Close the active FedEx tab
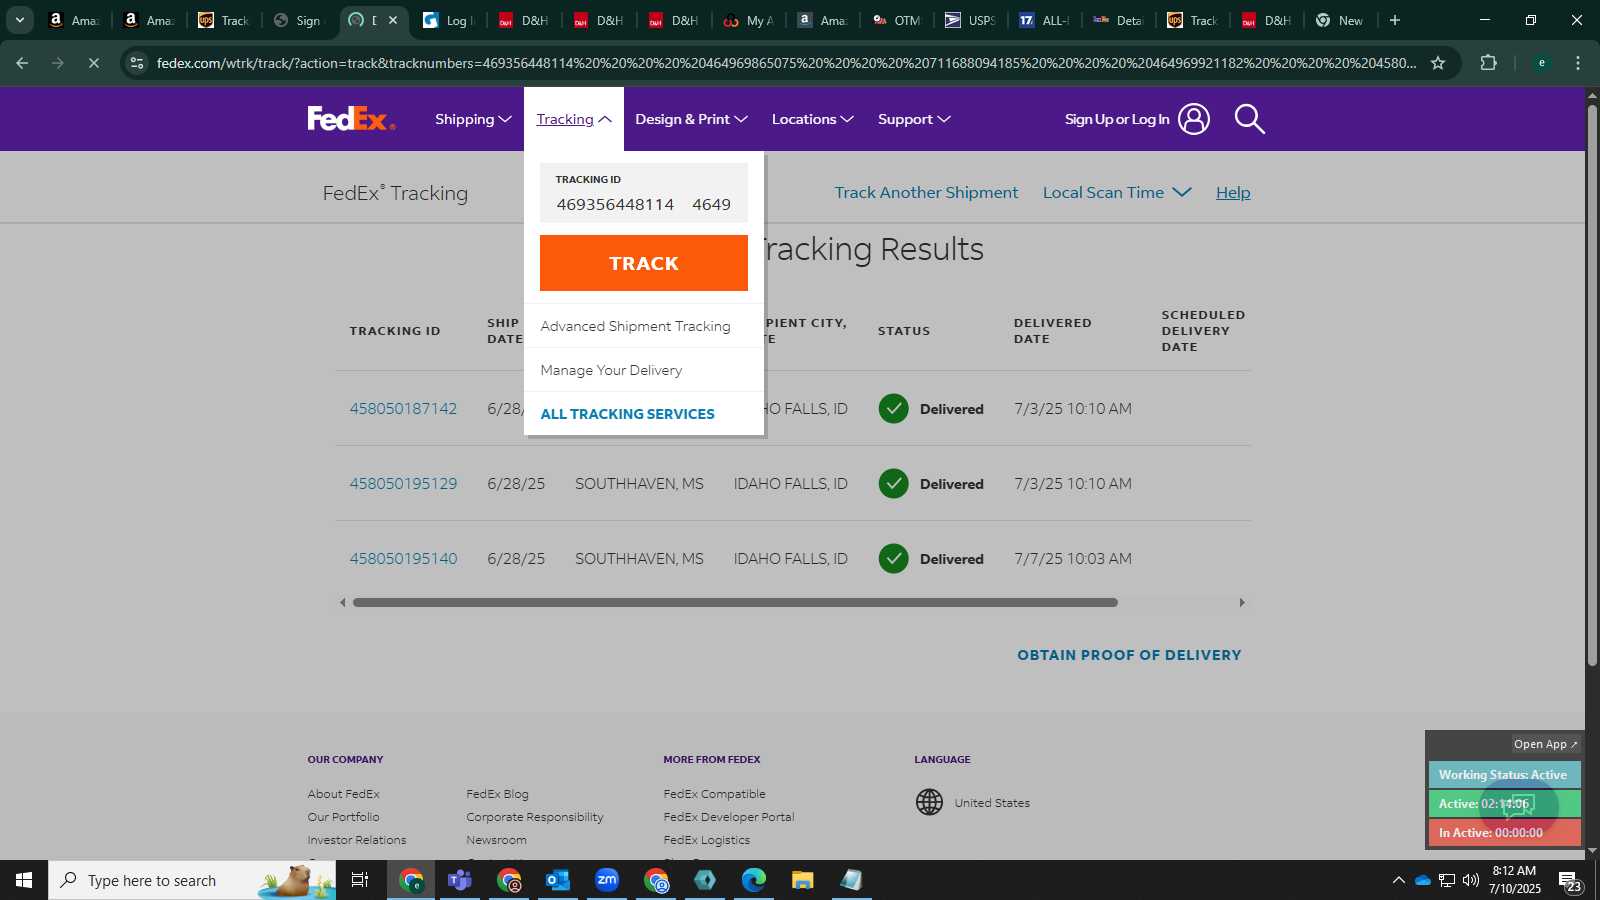1600x900 pixels. coord(393,20)
